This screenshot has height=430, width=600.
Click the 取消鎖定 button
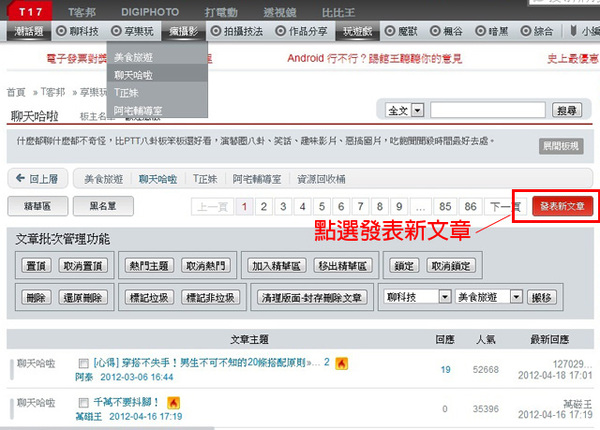coord(451,265)
